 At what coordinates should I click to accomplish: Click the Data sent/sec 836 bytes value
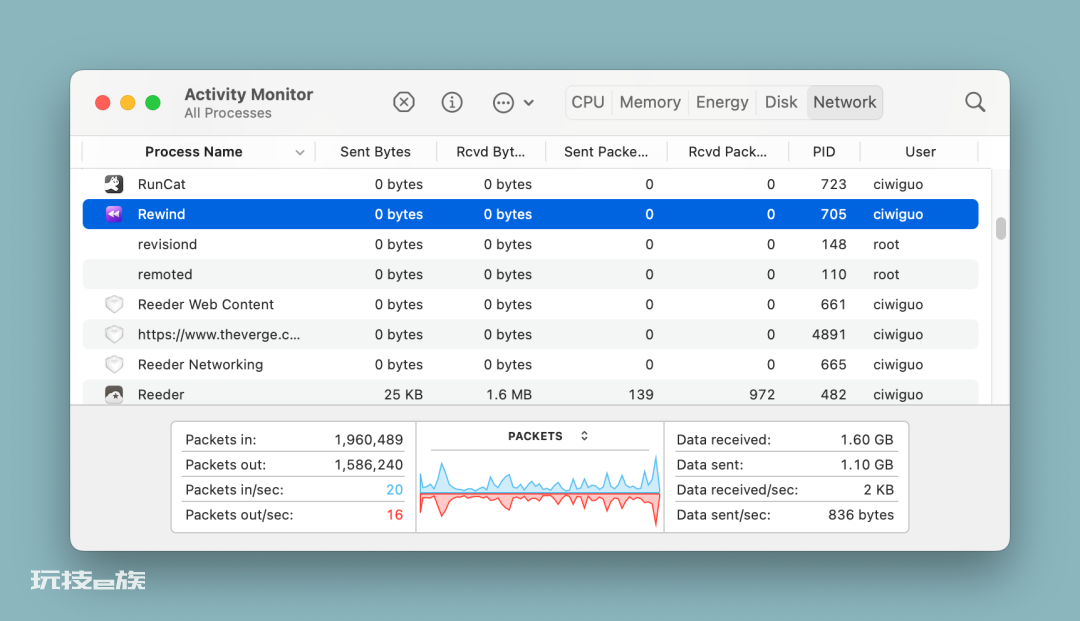[x=860, y=515]
